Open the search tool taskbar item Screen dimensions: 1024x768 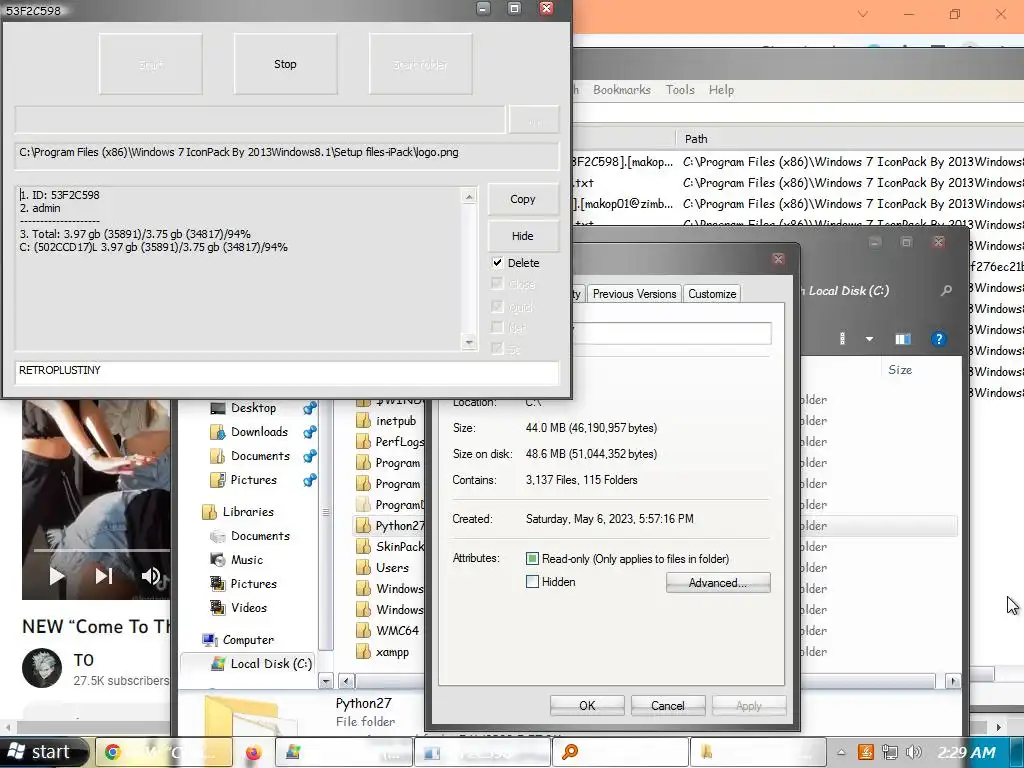click(620, 752)
